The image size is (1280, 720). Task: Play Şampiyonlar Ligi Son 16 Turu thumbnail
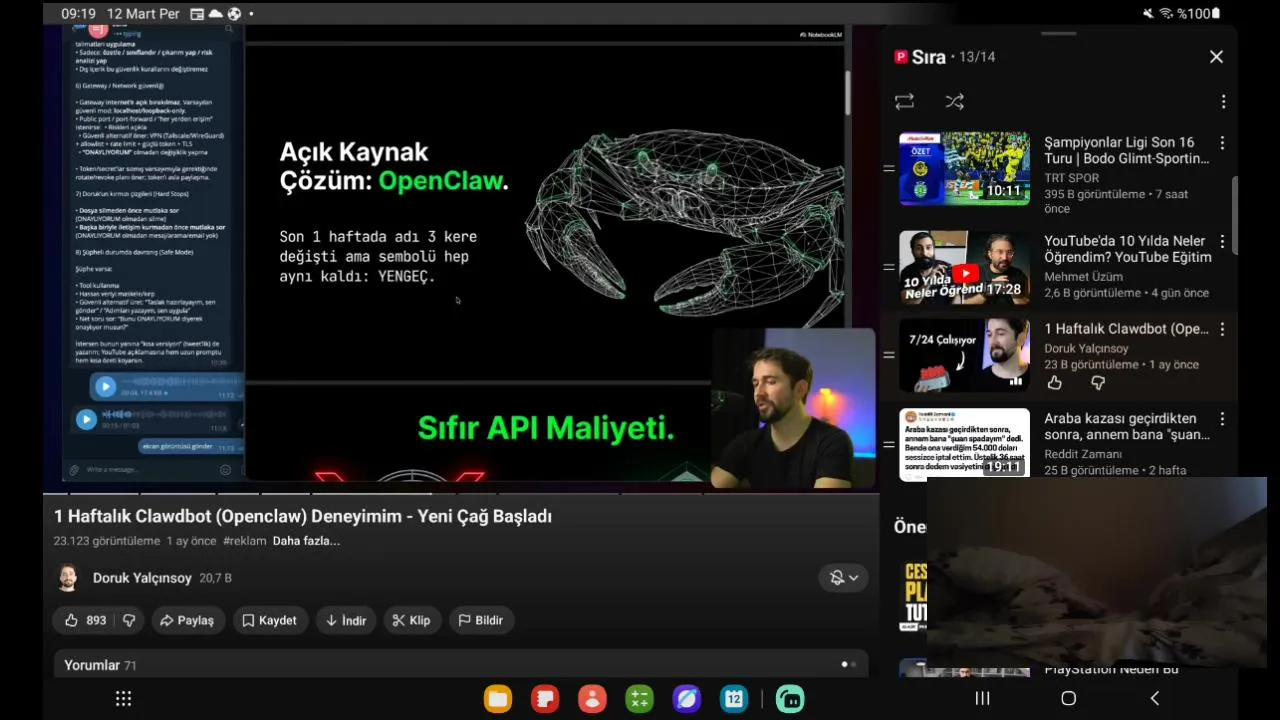[964, 168]
